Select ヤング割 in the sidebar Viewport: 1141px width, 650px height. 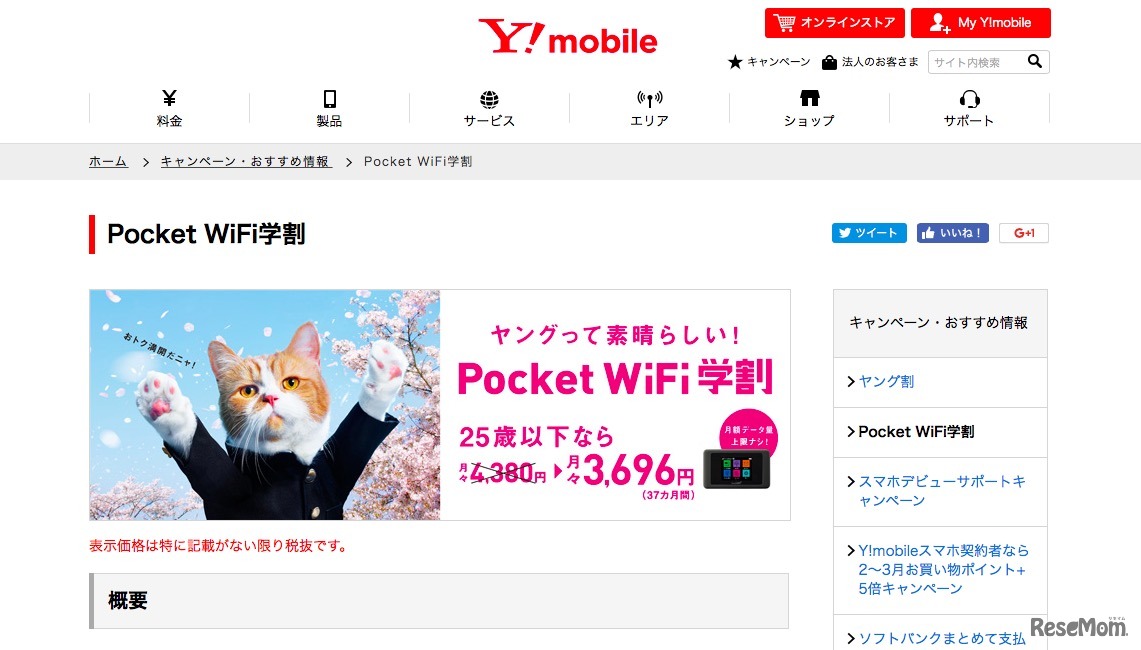(886, 381)
